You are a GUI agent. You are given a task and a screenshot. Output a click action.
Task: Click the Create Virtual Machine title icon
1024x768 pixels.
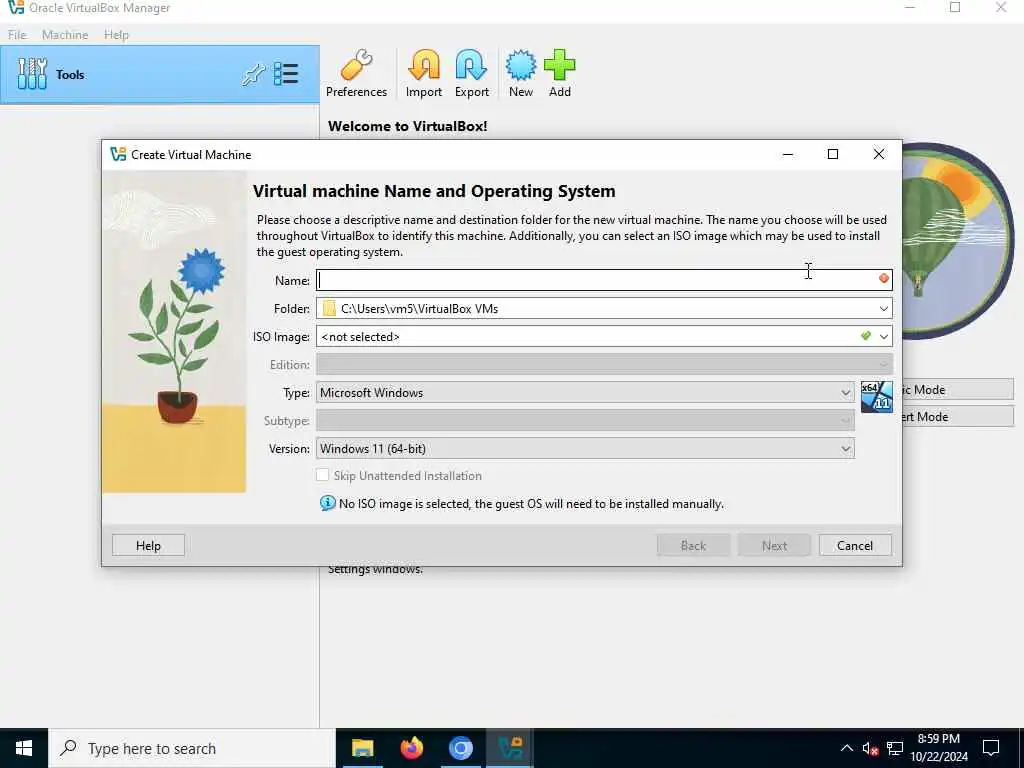(118, 154)
